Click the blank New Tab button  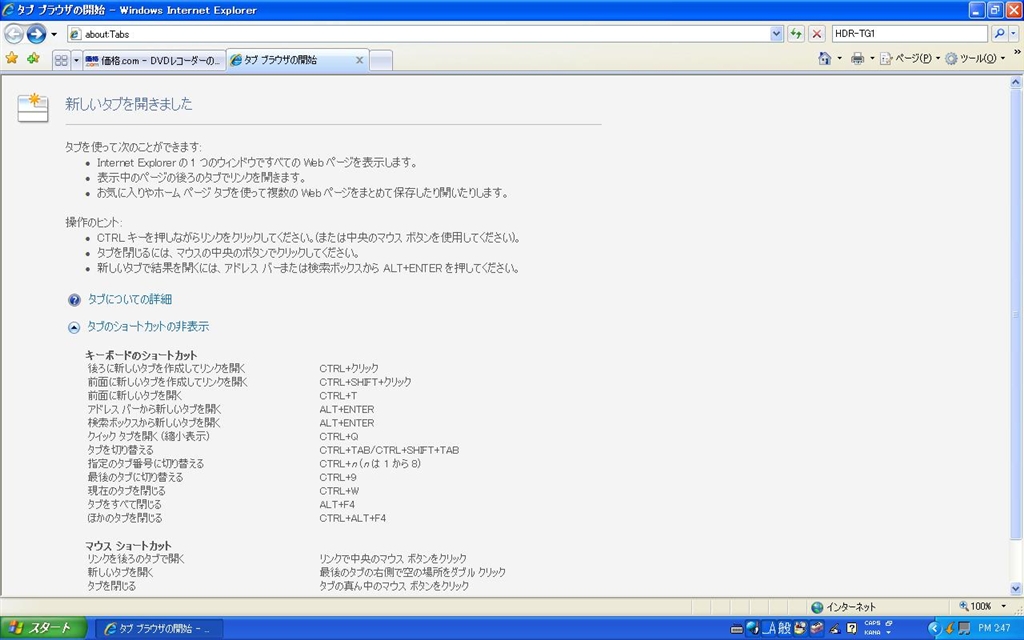point(381,61)
